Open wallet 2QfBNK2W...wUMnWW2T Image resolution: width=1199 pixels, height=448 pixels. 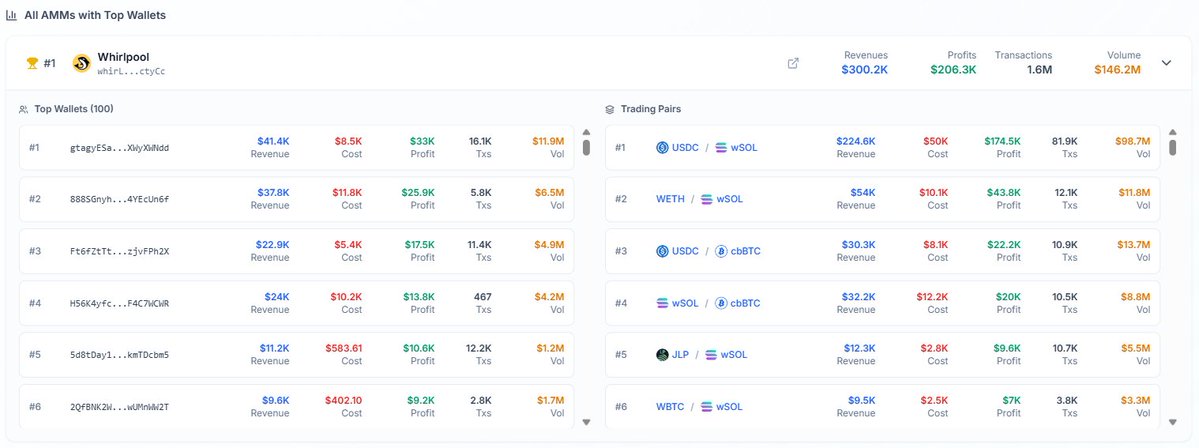click(x=119, y=407)
